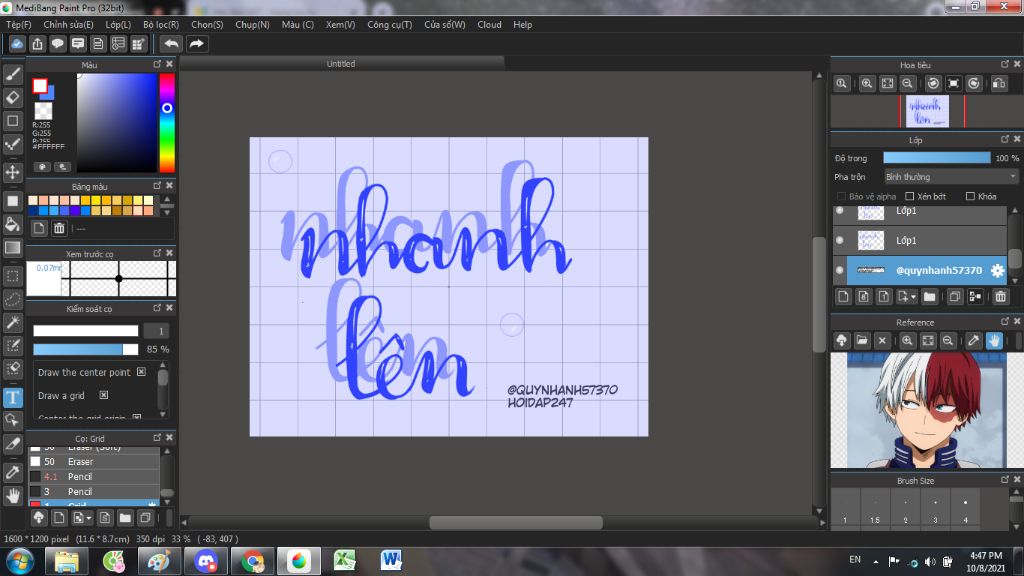
Task: Open add-brush dropdown arrow in Cọ panel
Action: click(x=89, y=518)
